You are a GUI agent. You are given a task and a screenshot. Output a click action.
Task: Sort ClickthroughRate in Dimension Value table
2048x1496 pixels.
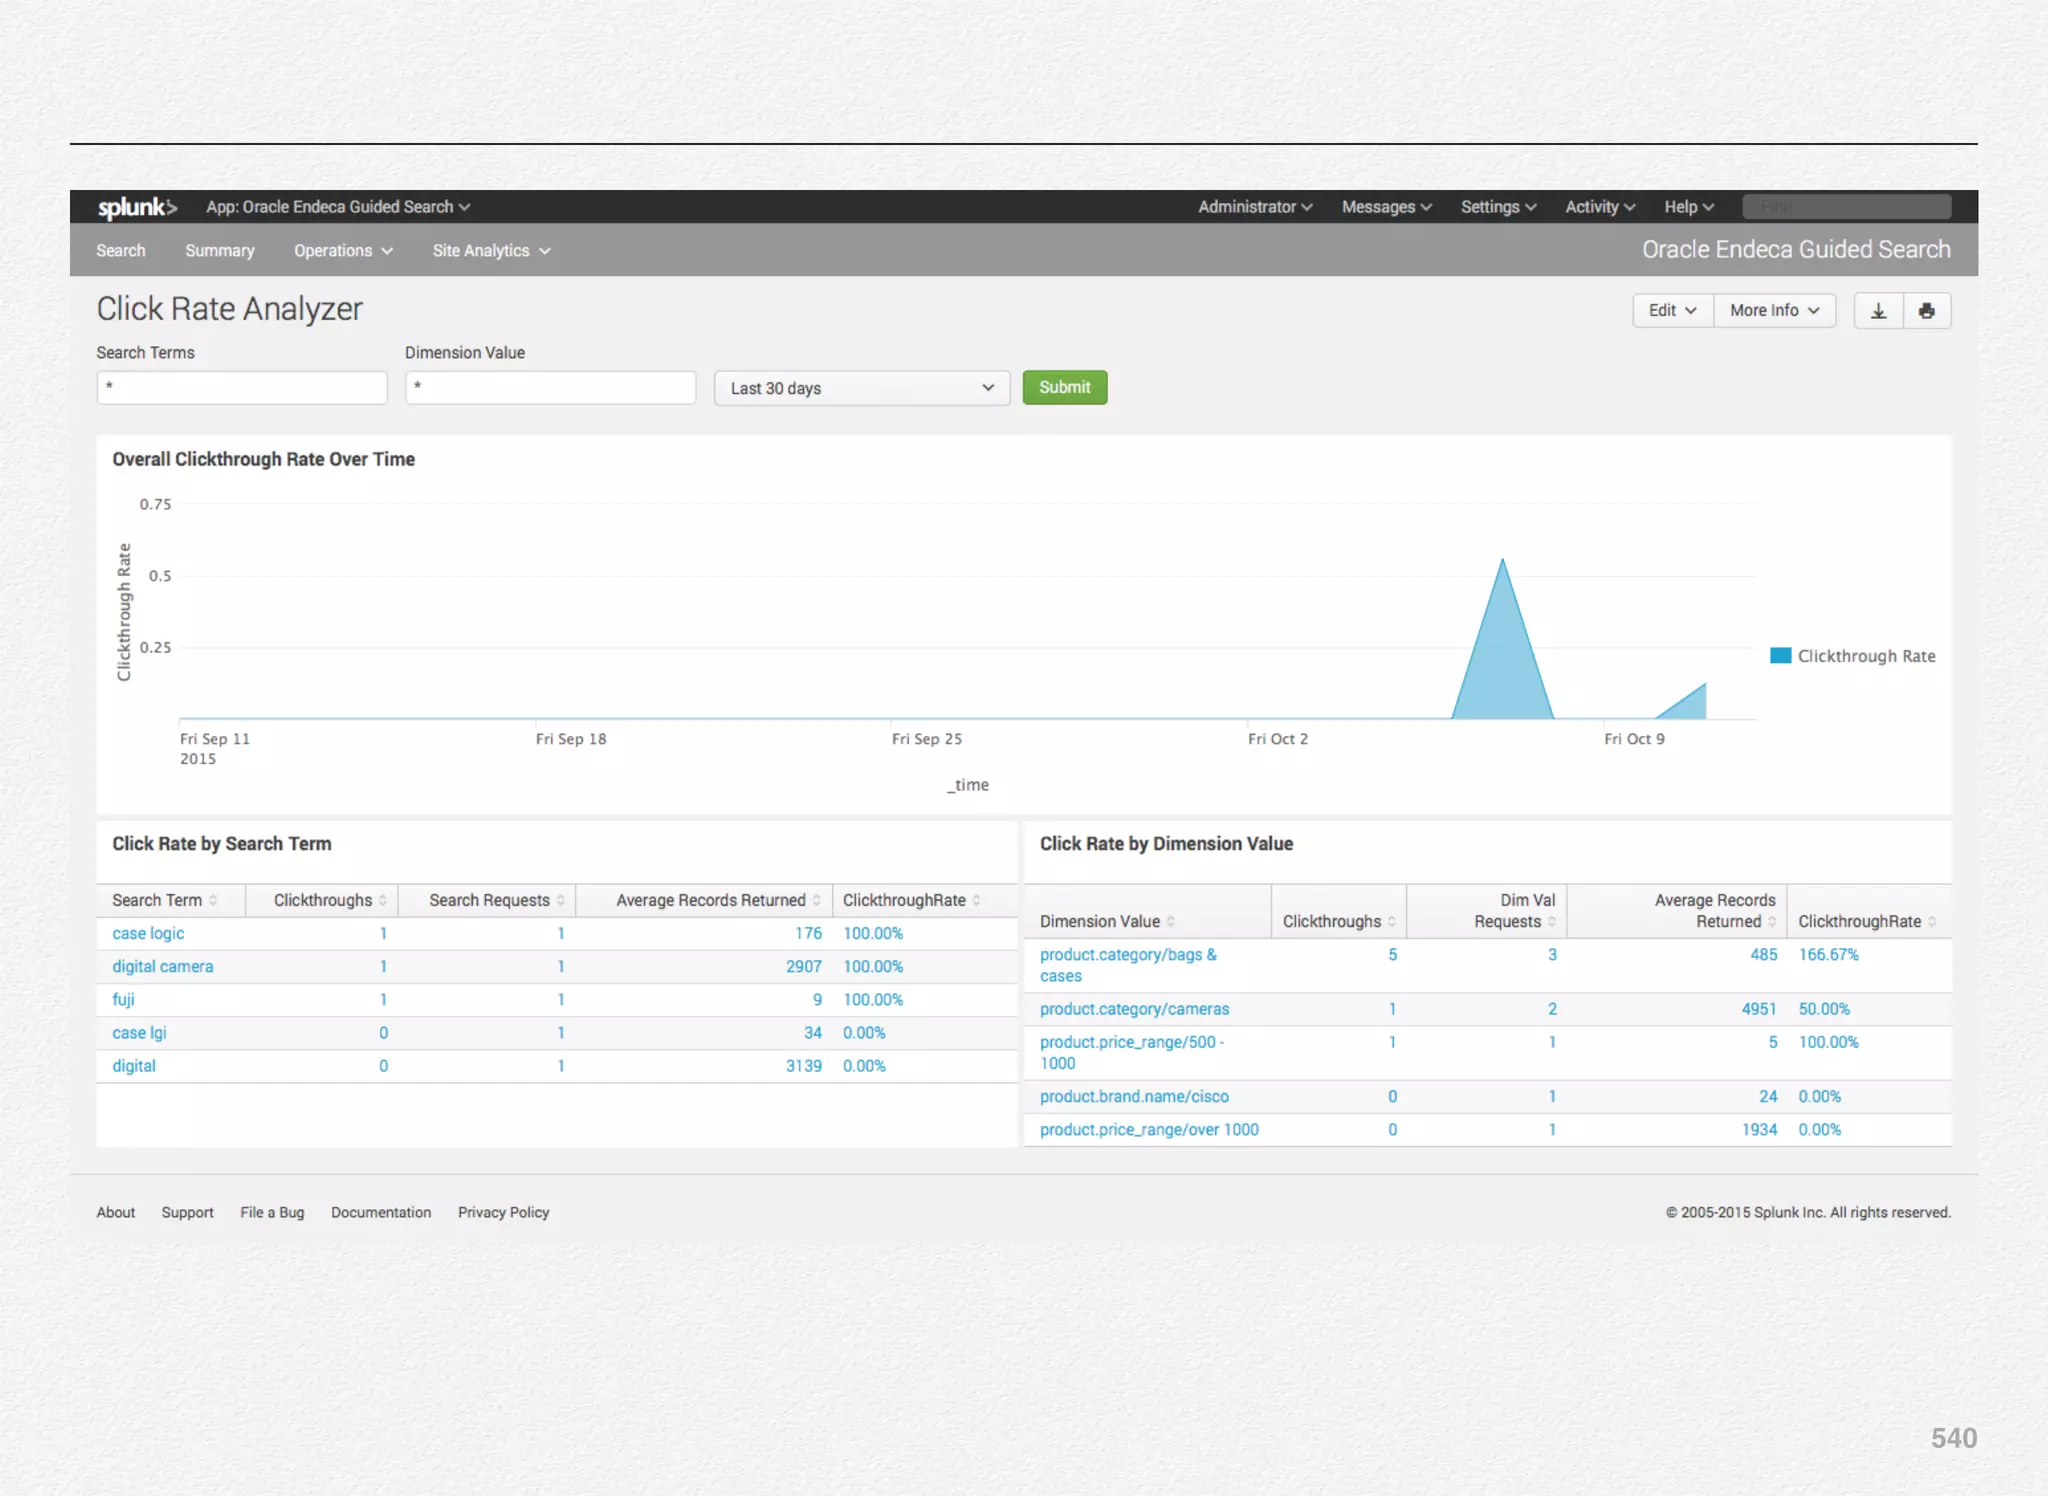(1932, 921)
